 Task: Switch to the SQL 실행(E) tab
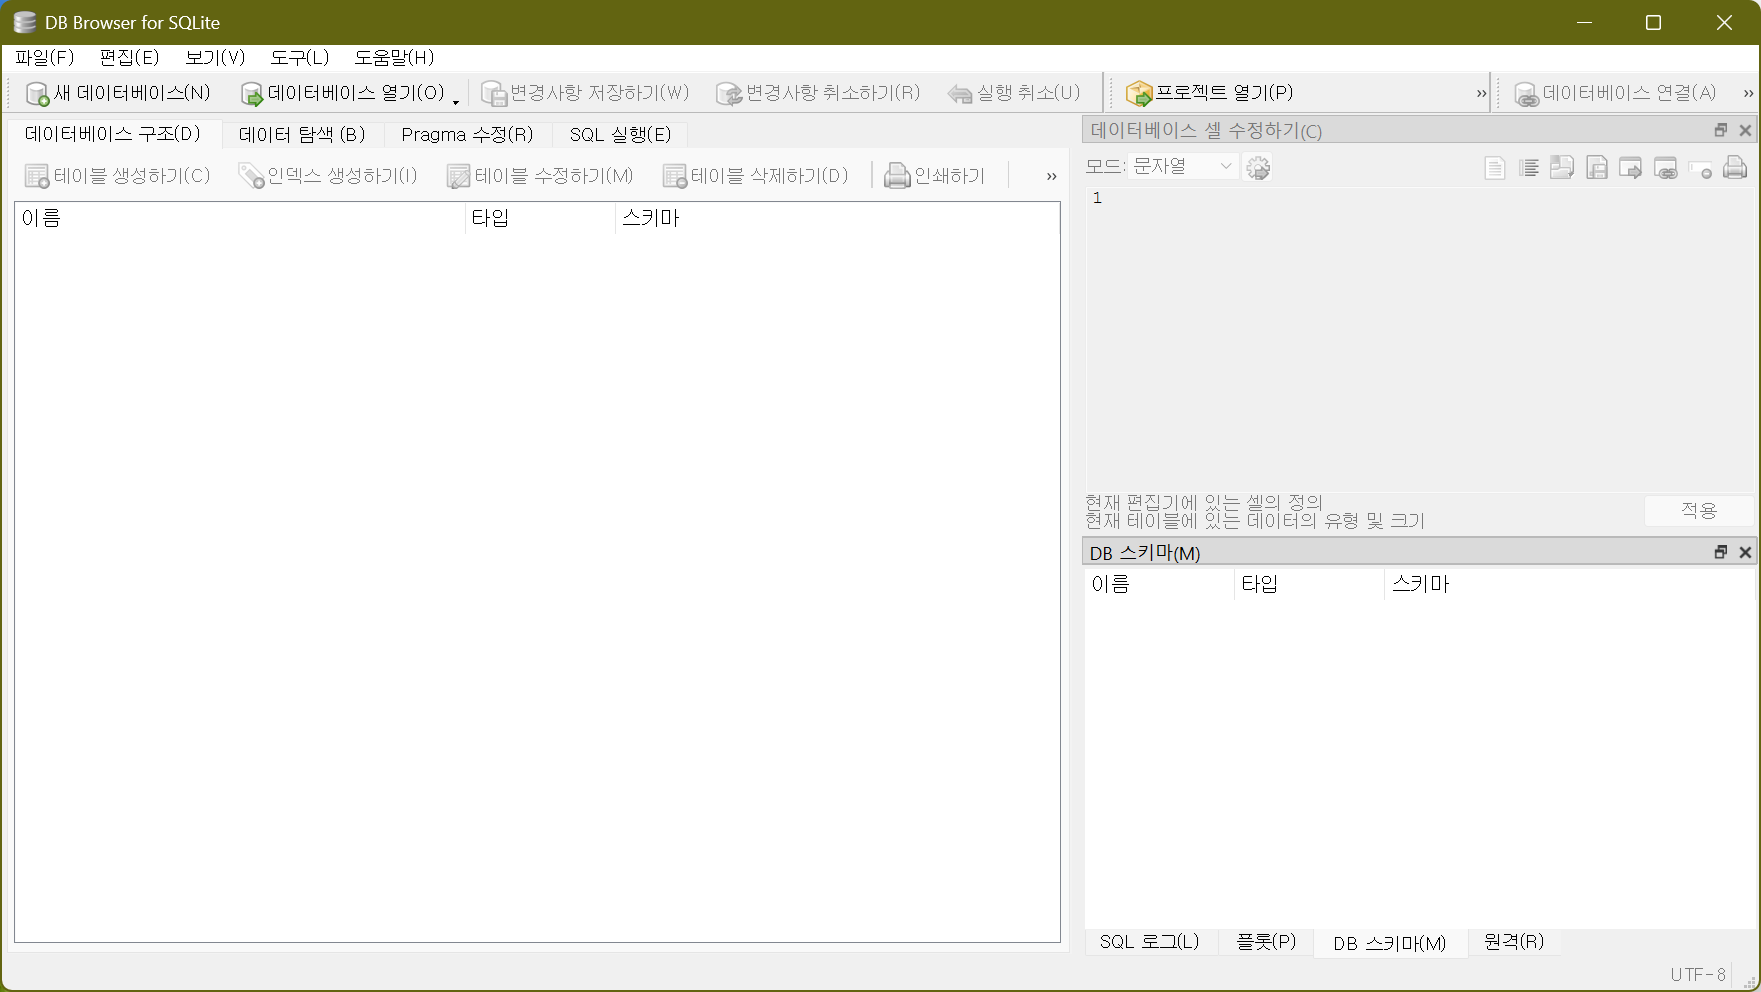click(x=620, y=134)
